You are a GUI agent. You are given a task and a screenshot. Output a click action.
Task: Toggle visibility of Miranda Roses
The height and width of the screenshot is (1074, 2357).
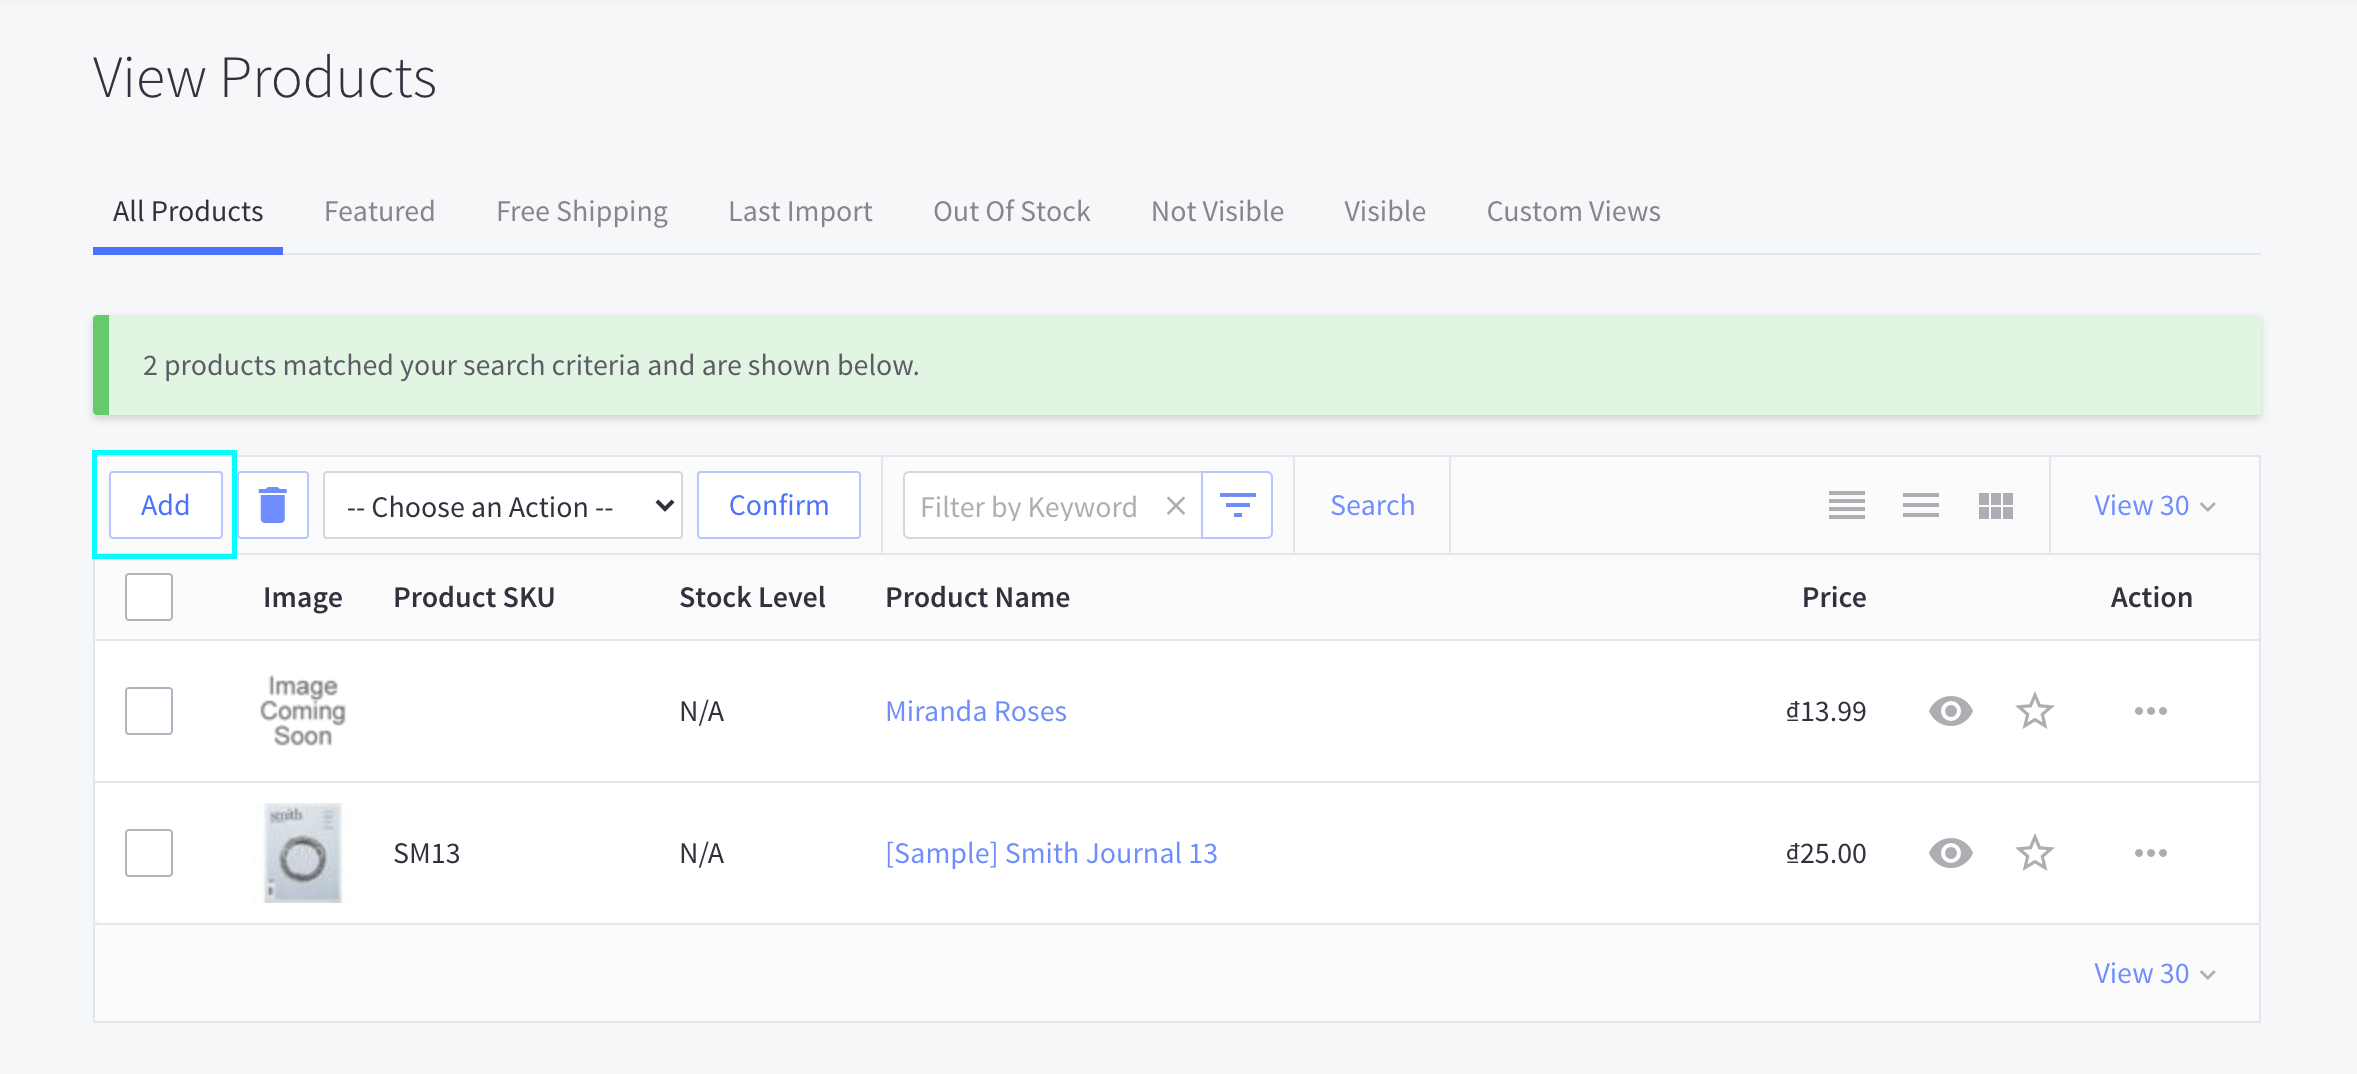pos(1950,711)
